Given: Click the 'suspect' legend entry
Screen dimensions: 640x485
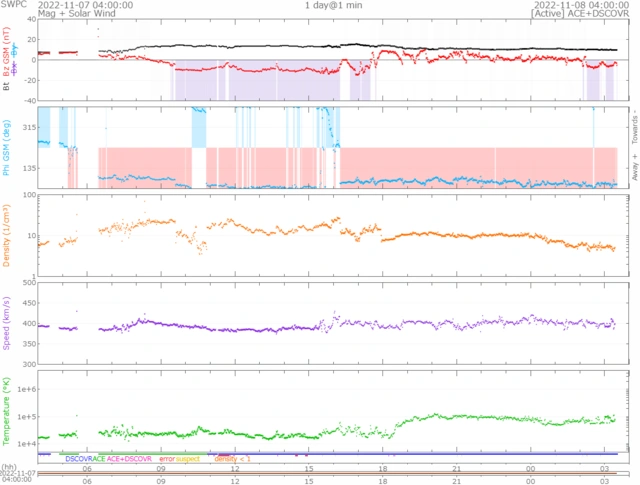Looking at the screenshot, I should [x=188, y=458].
